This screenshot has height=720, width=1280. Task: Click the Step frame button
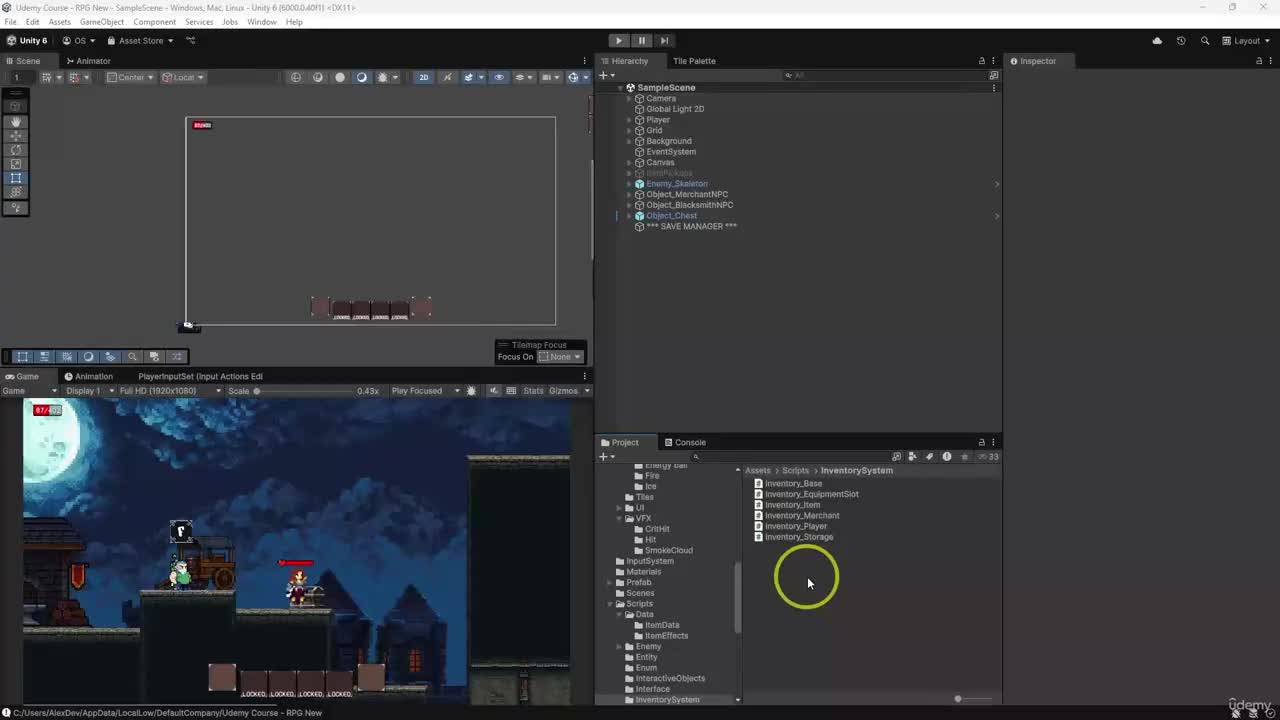664,41
